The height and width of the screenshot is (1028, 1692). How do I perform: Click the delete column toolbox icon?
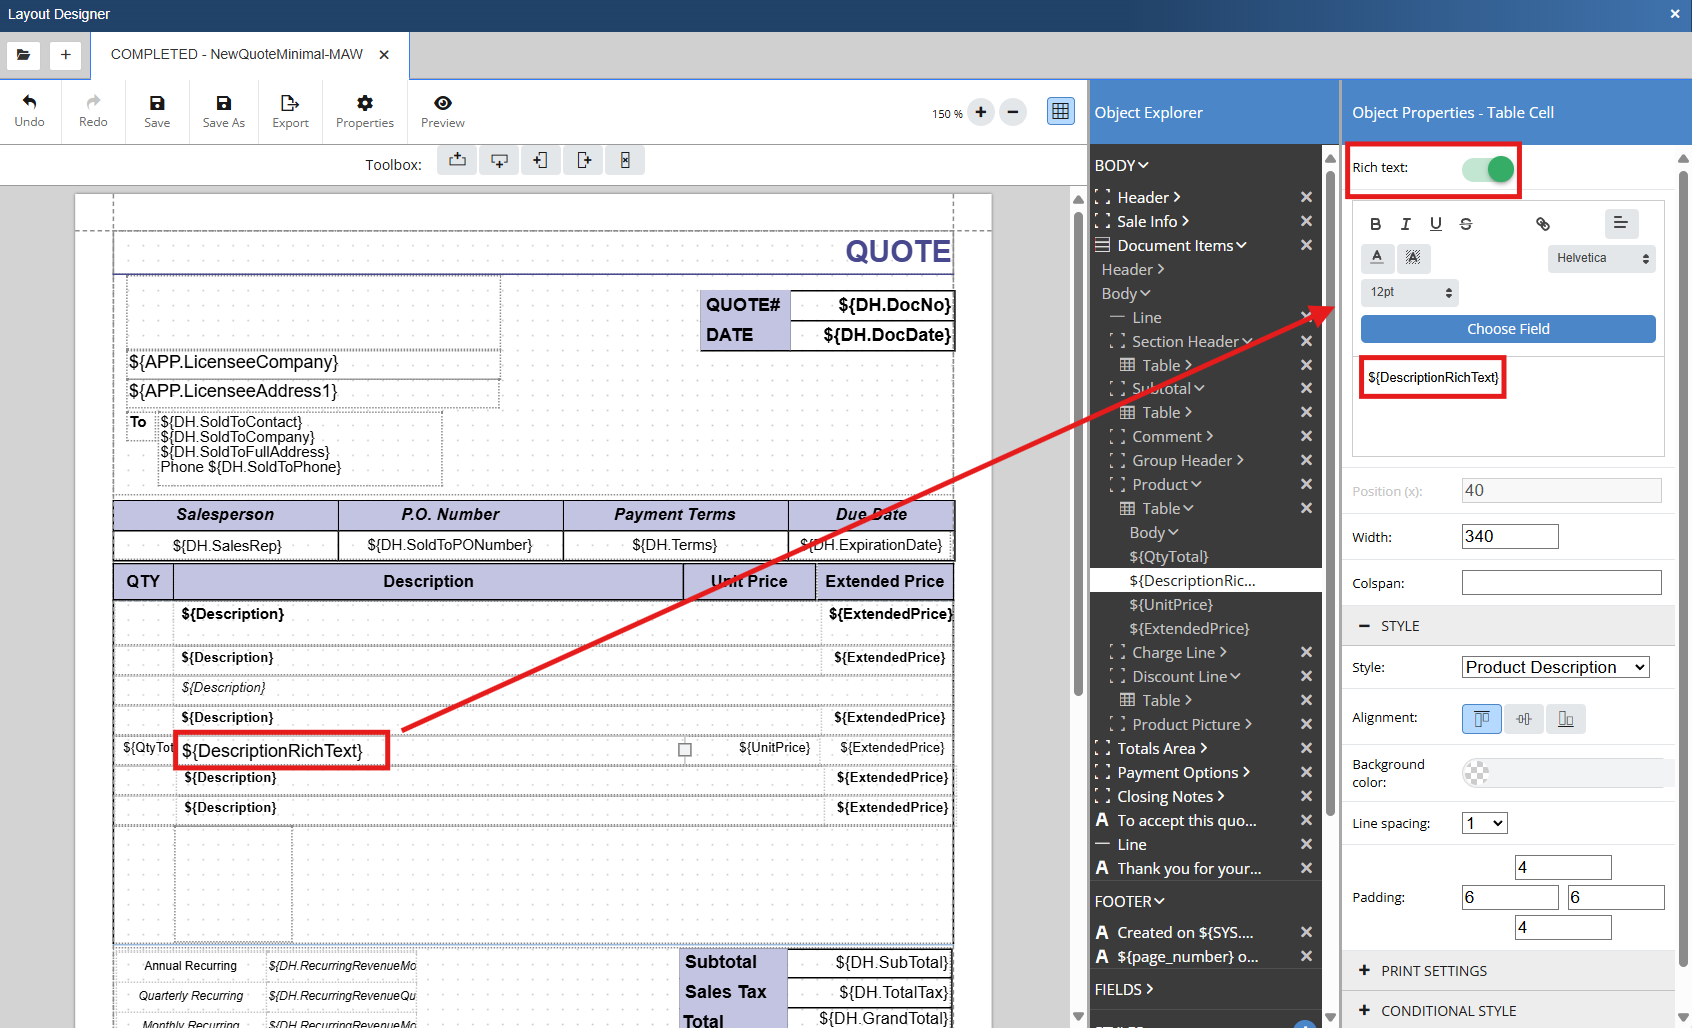[x=624, y=160]
